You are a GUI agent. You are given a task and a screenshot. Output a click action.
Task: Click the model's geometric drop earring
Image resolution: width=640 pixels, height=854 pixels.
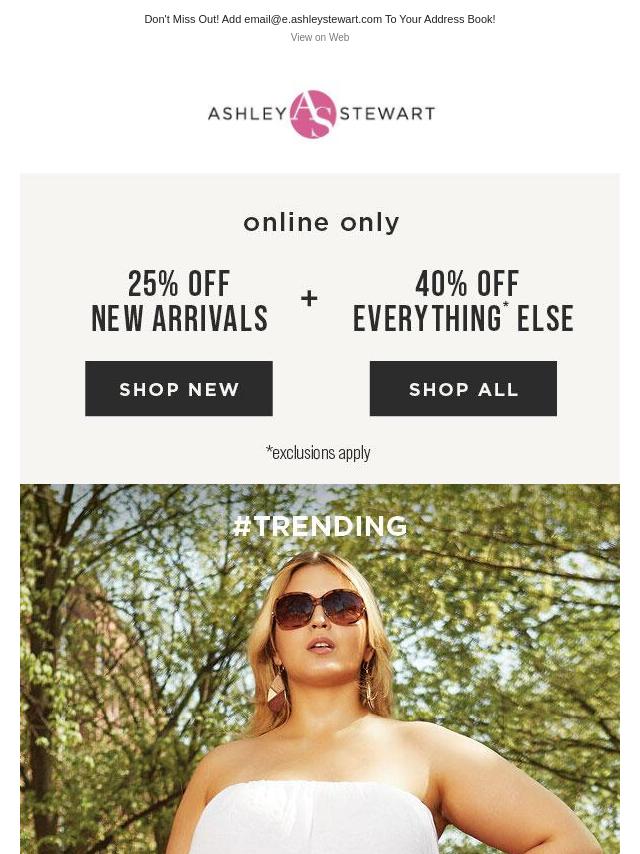click(x=276, y=692)
